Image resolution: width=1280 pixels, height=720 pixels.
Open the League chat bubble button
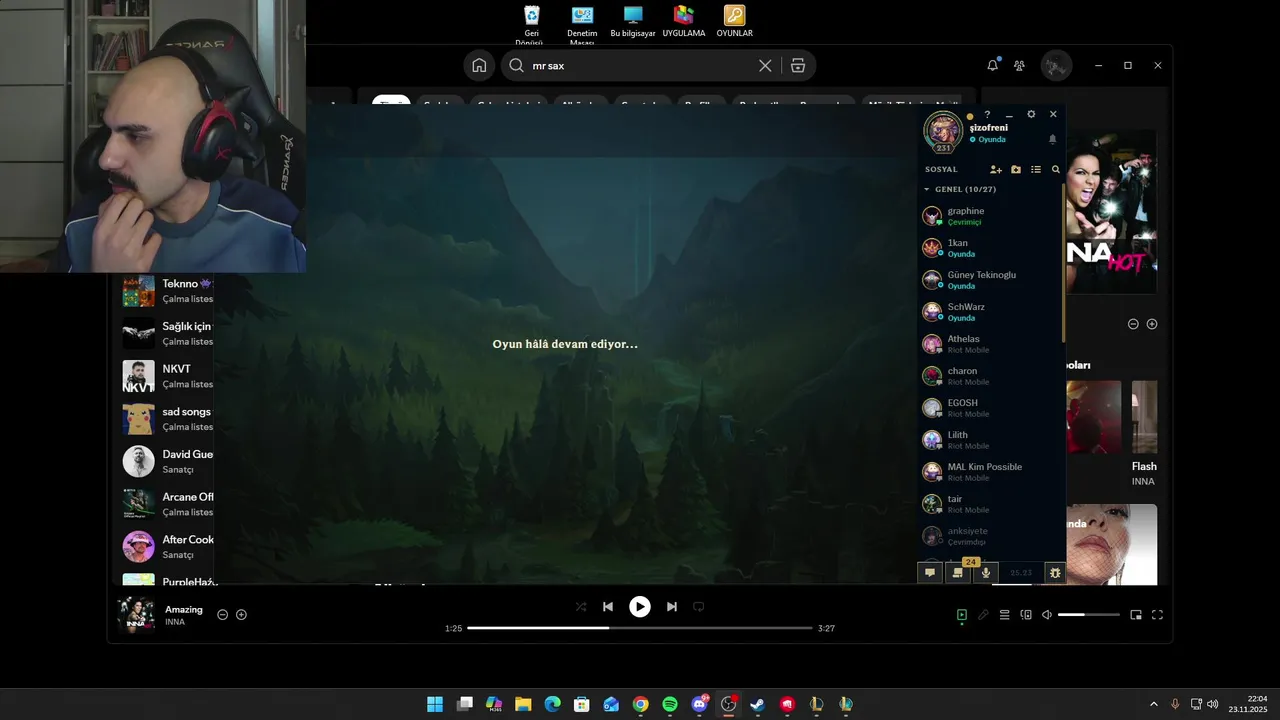pyautogui.click(x=930, y=573)
